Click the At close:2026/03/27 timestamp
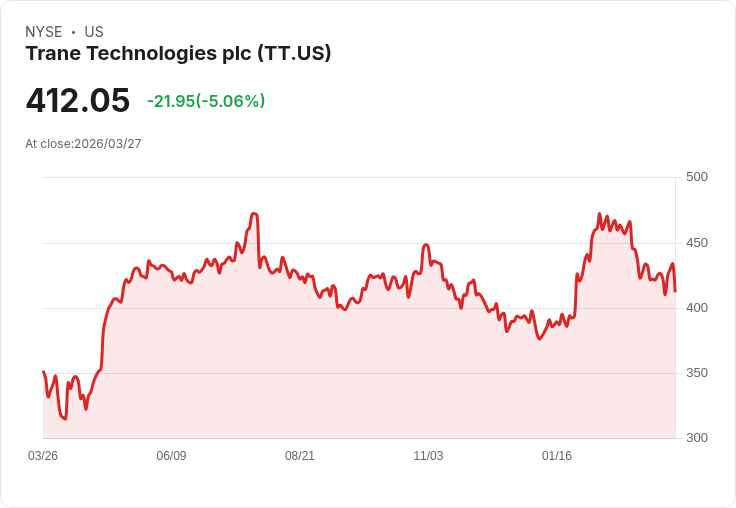The height and width of the screenshot is (508, 736). pos(83,144)
